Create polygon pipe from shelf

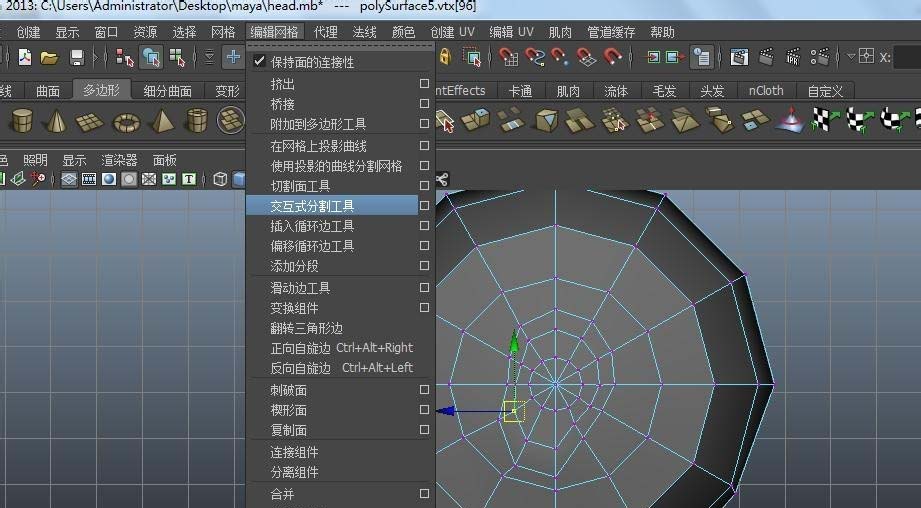point(196,120)
